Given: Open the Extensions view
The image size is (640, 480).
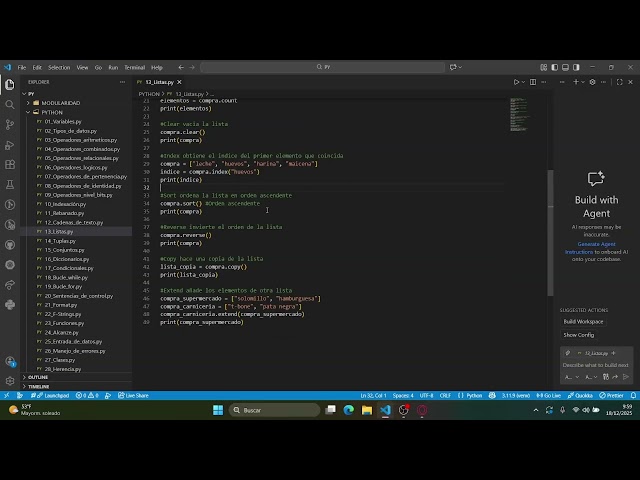Looking at the screenshot, I should (x=10, y=164).
